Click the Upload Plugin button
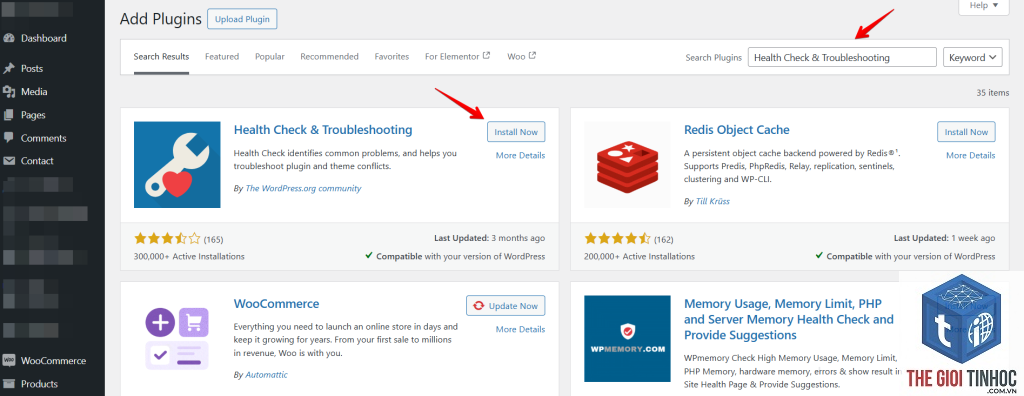This screenshot has width=1024, height=396. (242, 19)
